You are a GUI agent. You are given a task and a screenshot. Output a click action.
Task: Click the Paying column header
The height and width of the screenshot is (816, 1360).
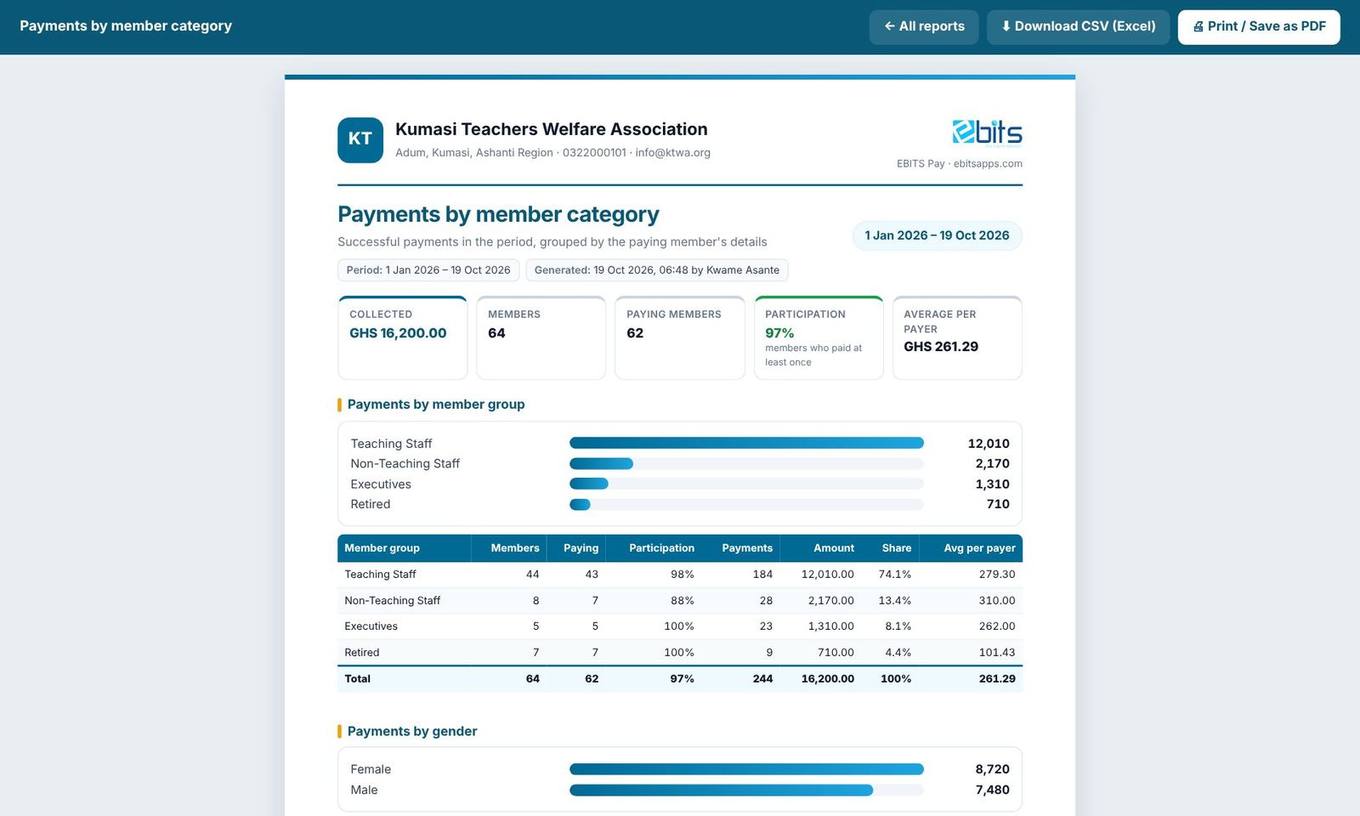click(x=577, y=548)
